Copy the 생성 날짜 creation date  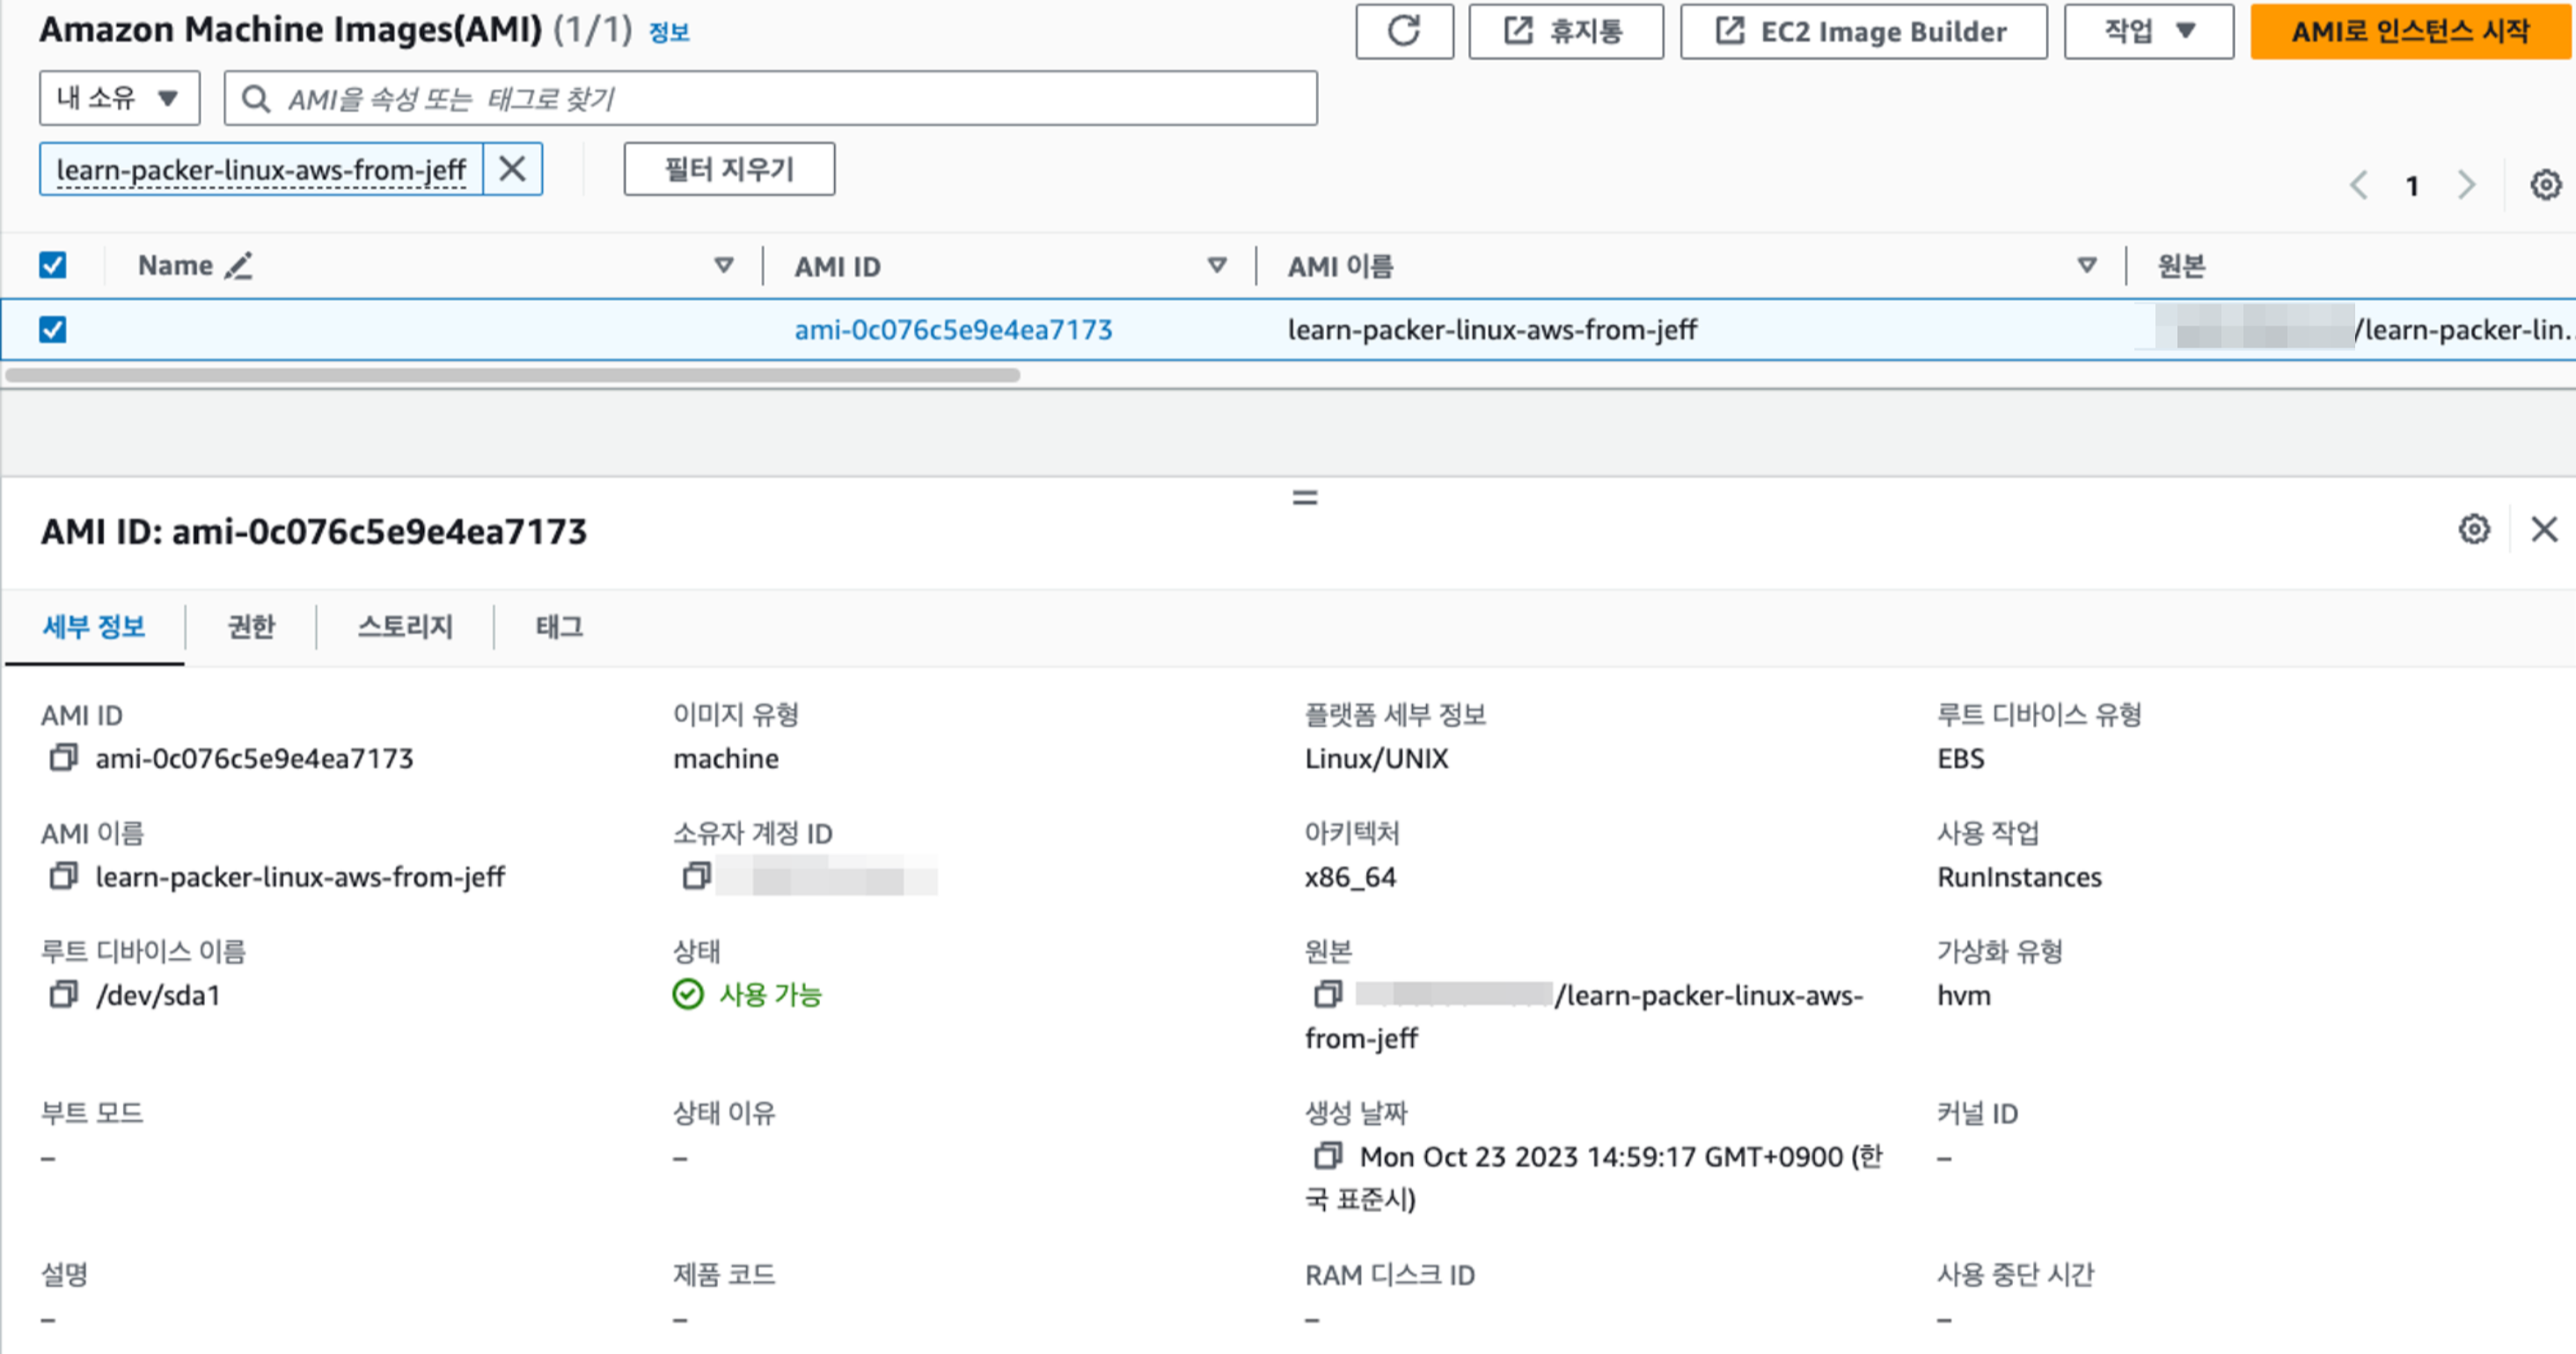coord(1328,1156)
